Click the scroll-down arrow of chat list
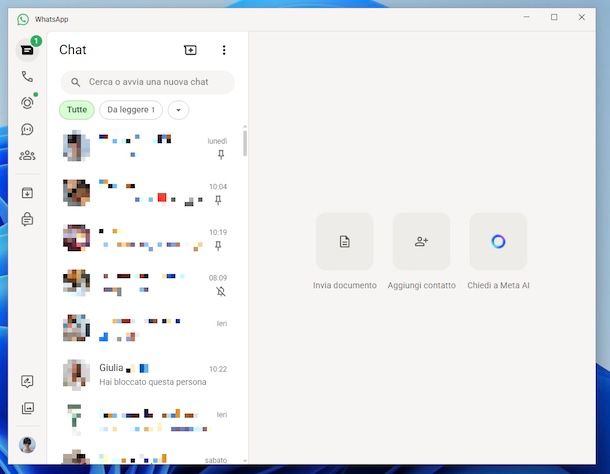Screen dimensions: 610x474 tap(245, 460)
